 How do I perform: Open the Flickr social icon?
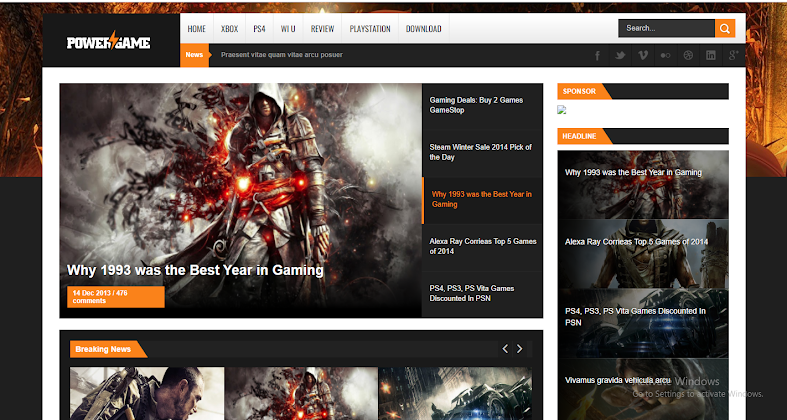pyautogui.click(x=666, y=55)
